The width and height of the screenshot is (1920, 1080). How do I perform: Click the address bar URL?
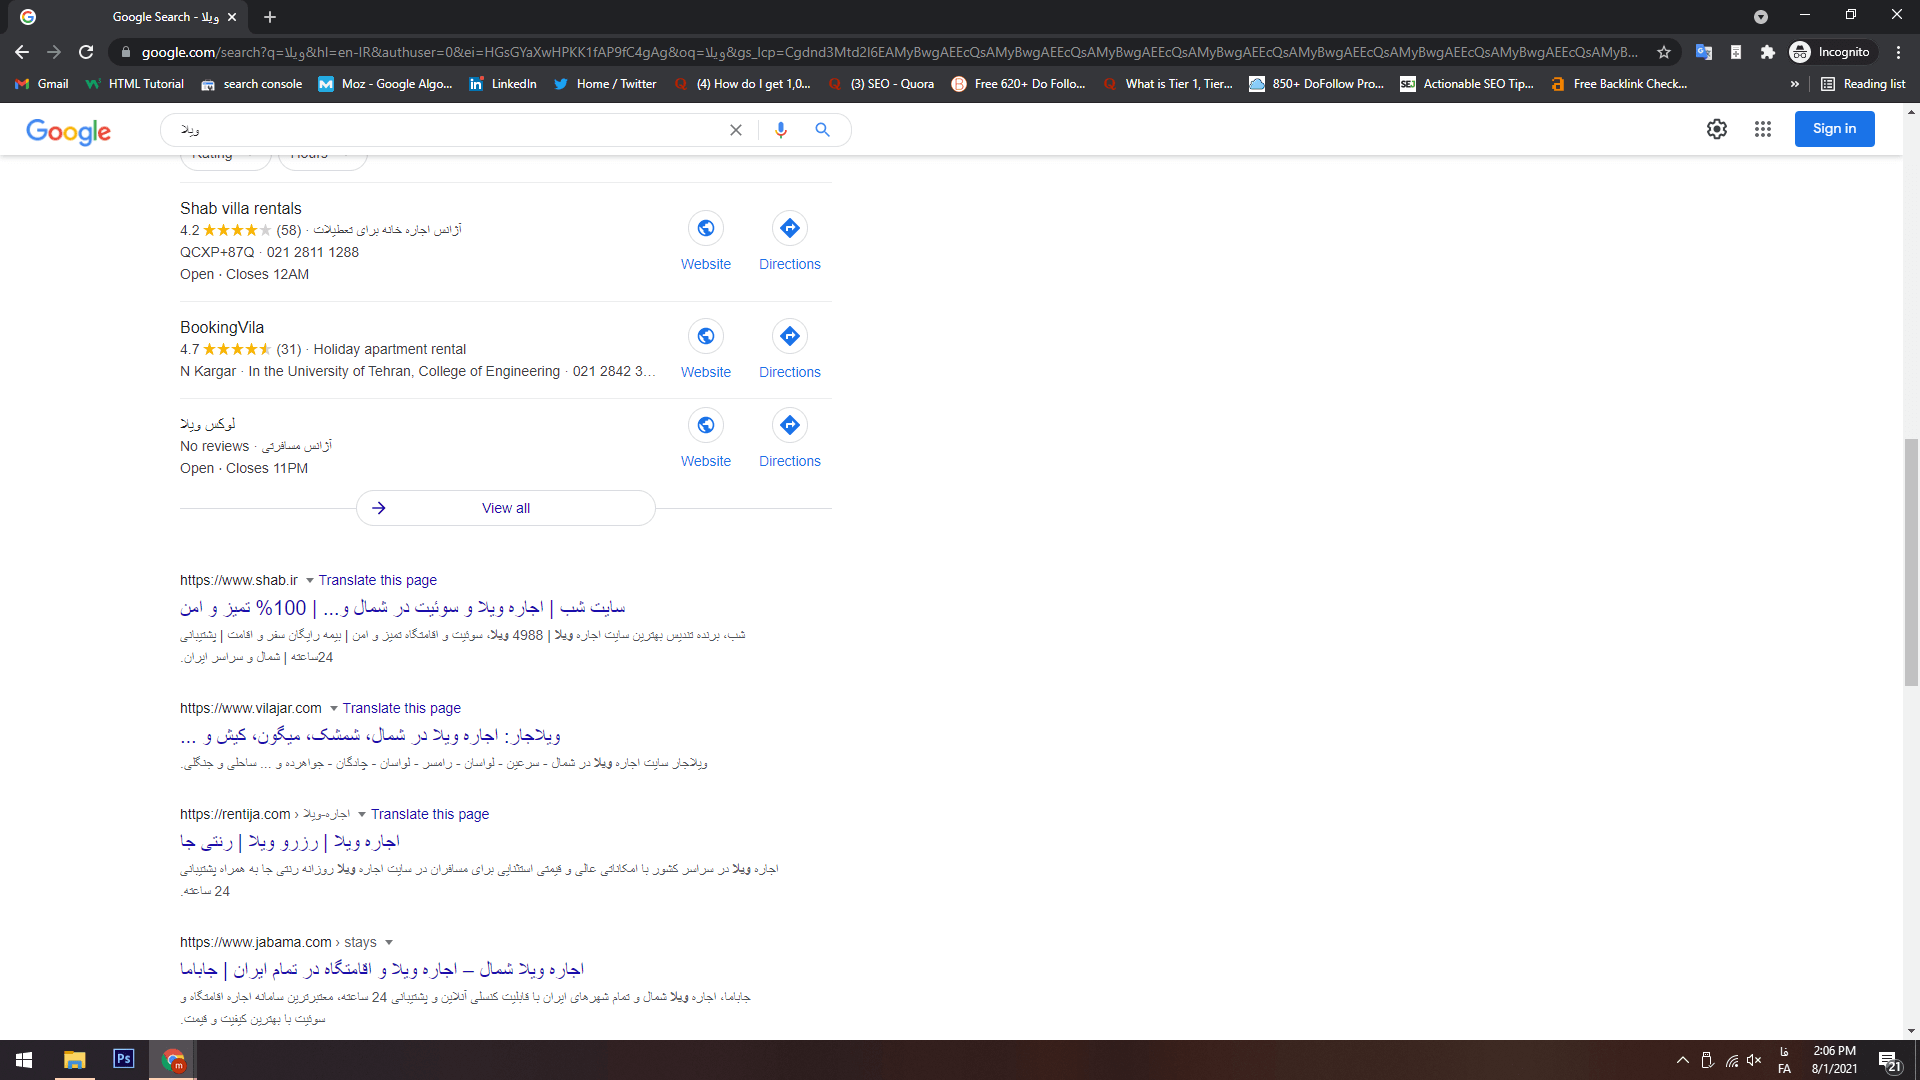(888, 52)
